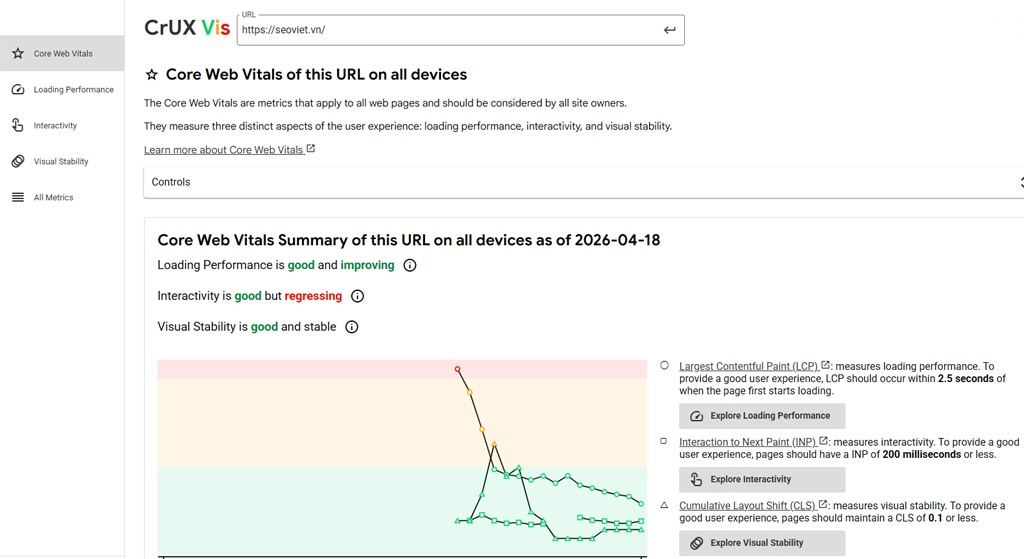Click the star icon beside Core Web Vitals in sidebar
Viewport: 1024px width, 559px height.
click(x=18, y=54)
